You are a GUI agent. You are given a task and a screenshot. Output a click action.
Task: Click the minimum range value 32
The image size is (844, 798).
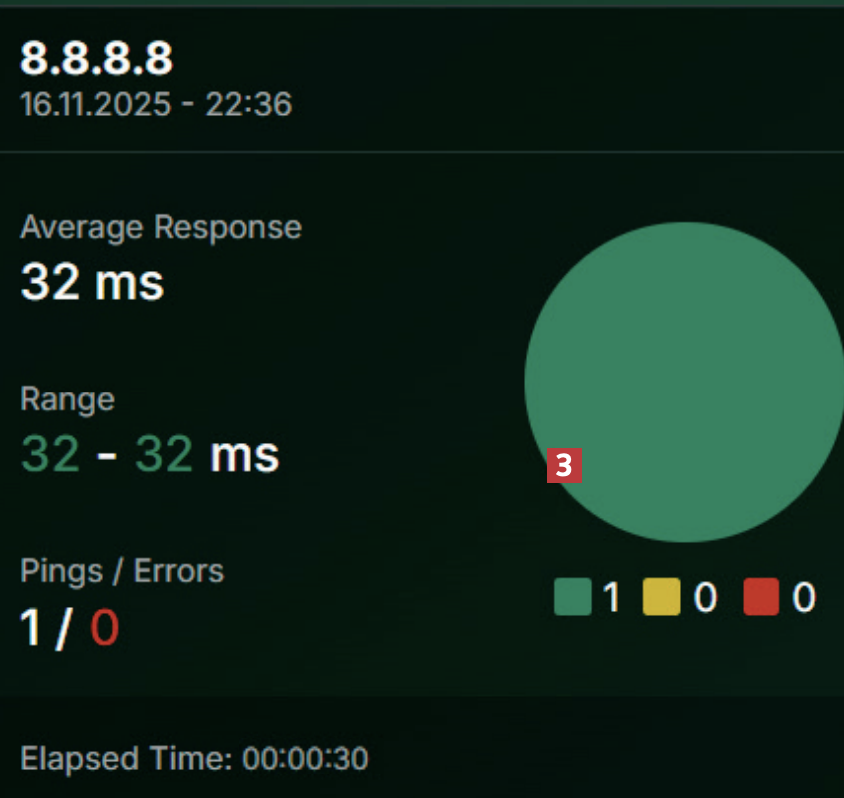(50, 454)
